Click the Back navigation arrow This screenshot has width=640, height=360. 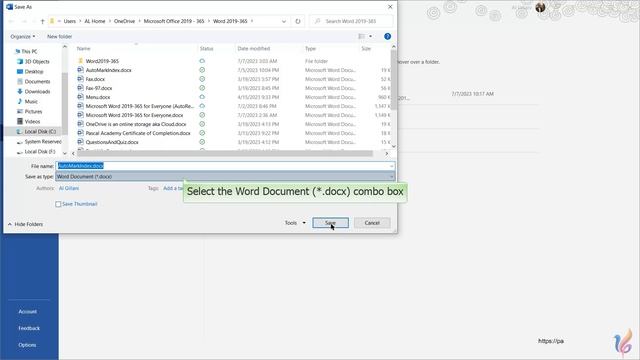pyautogui.click(x=11, y=21)
